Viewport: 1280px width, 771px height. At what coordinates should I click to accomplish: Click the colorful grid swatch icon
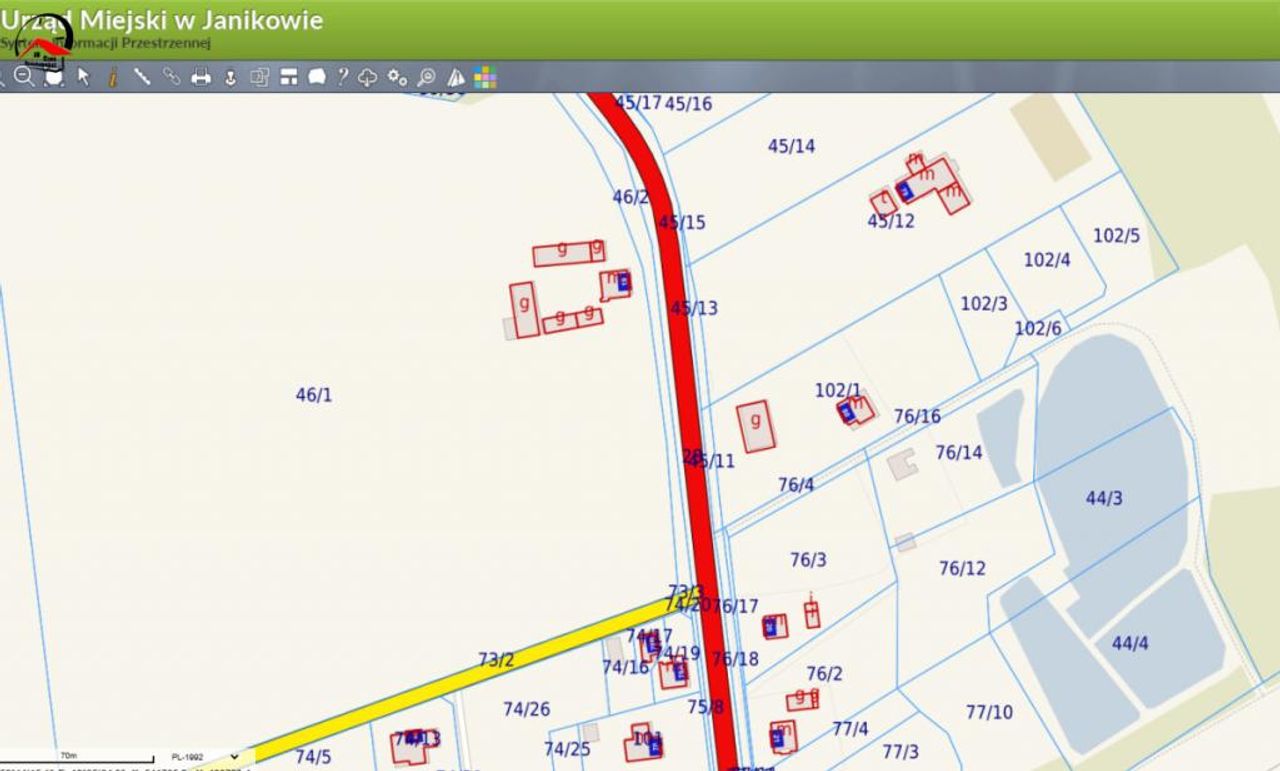click(485, 77)
